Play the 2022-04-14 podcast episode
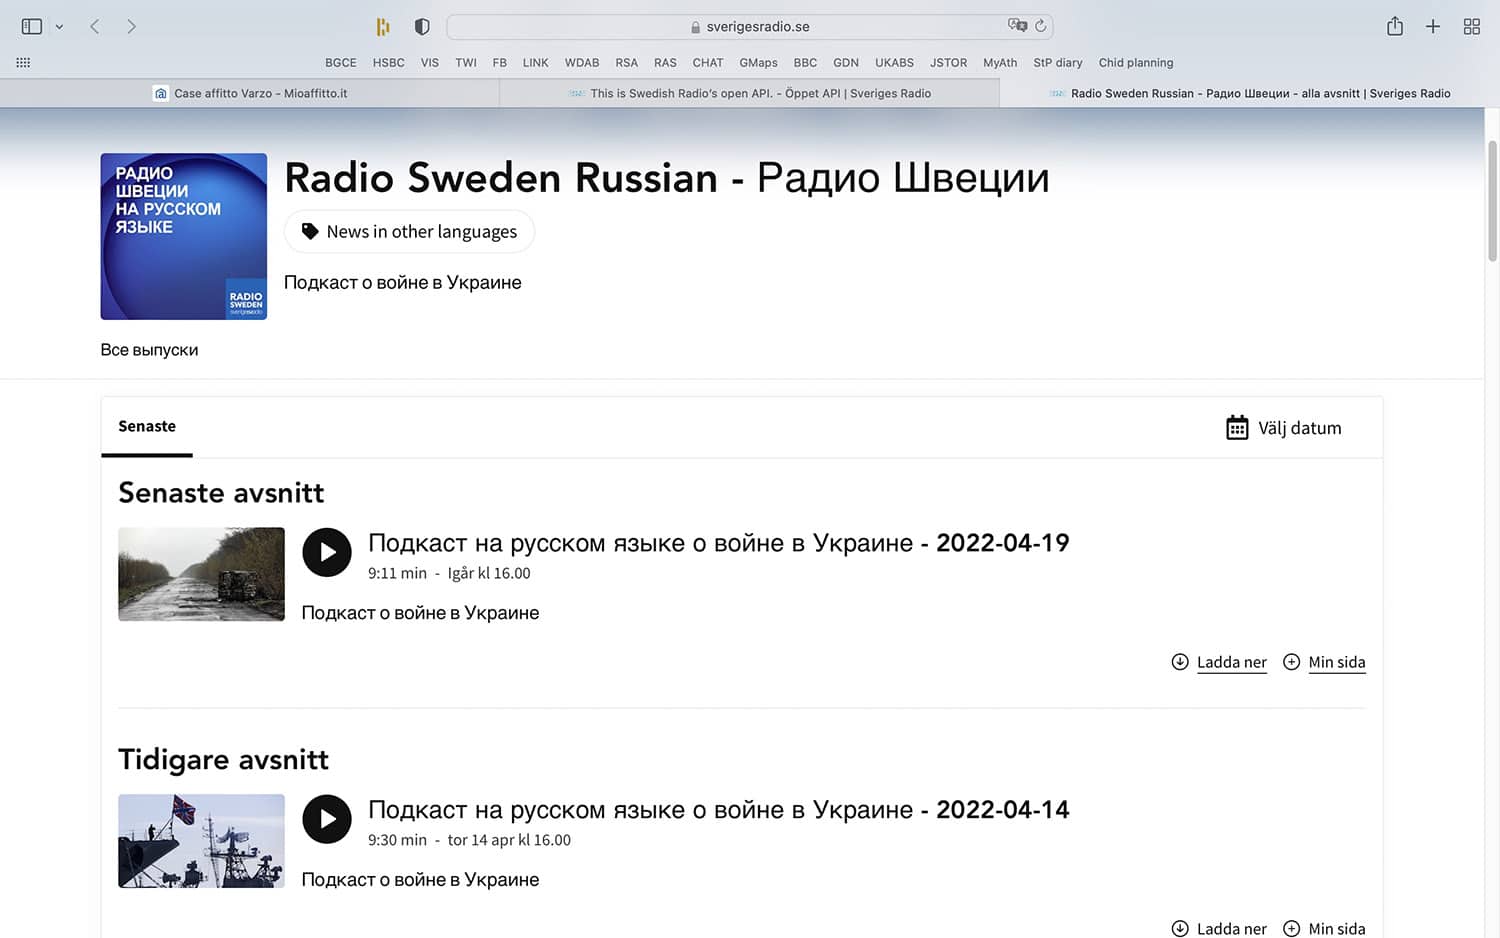The width and height of the screenshot is (1500, 938). pos(327,819)
